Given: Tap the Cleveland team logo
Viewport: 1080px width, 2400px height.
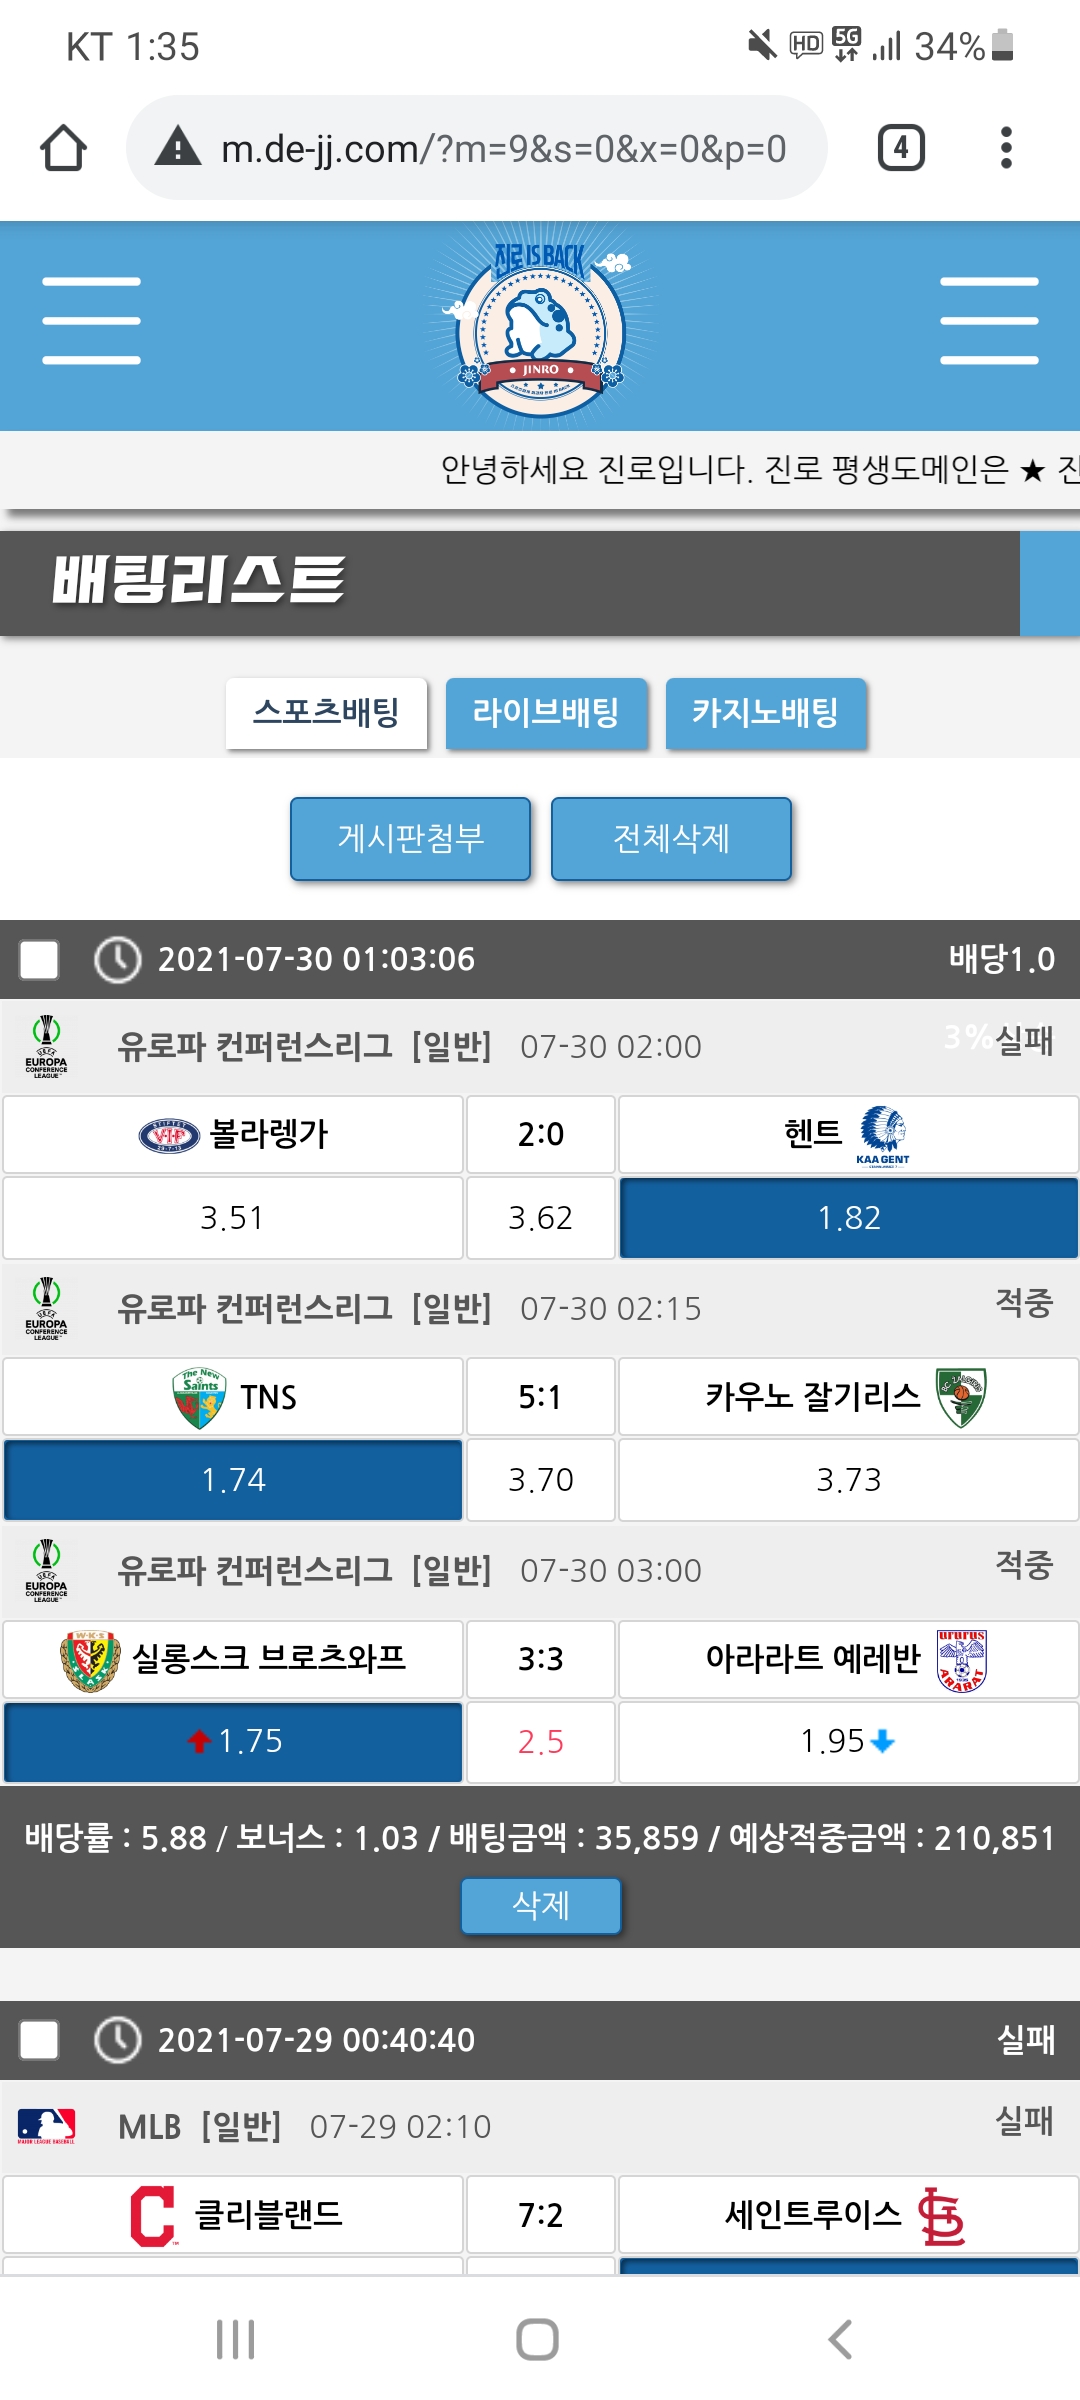Looking at the screenshot, I should click(153, 2216).
